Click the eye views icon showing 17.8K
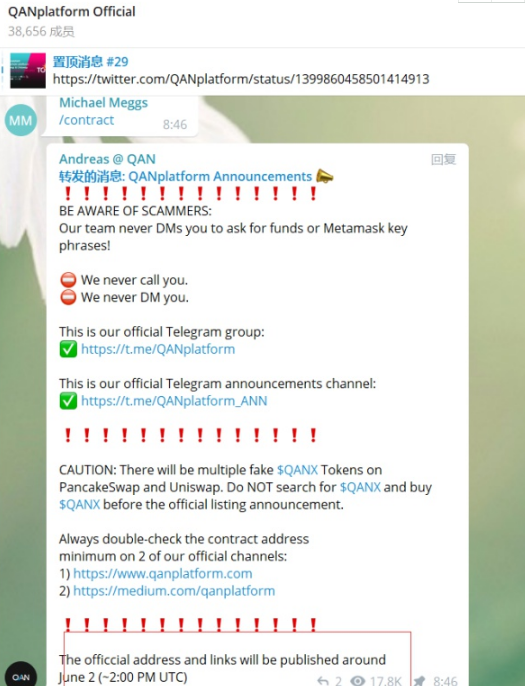The image size is (525, 686). [357, 680]
